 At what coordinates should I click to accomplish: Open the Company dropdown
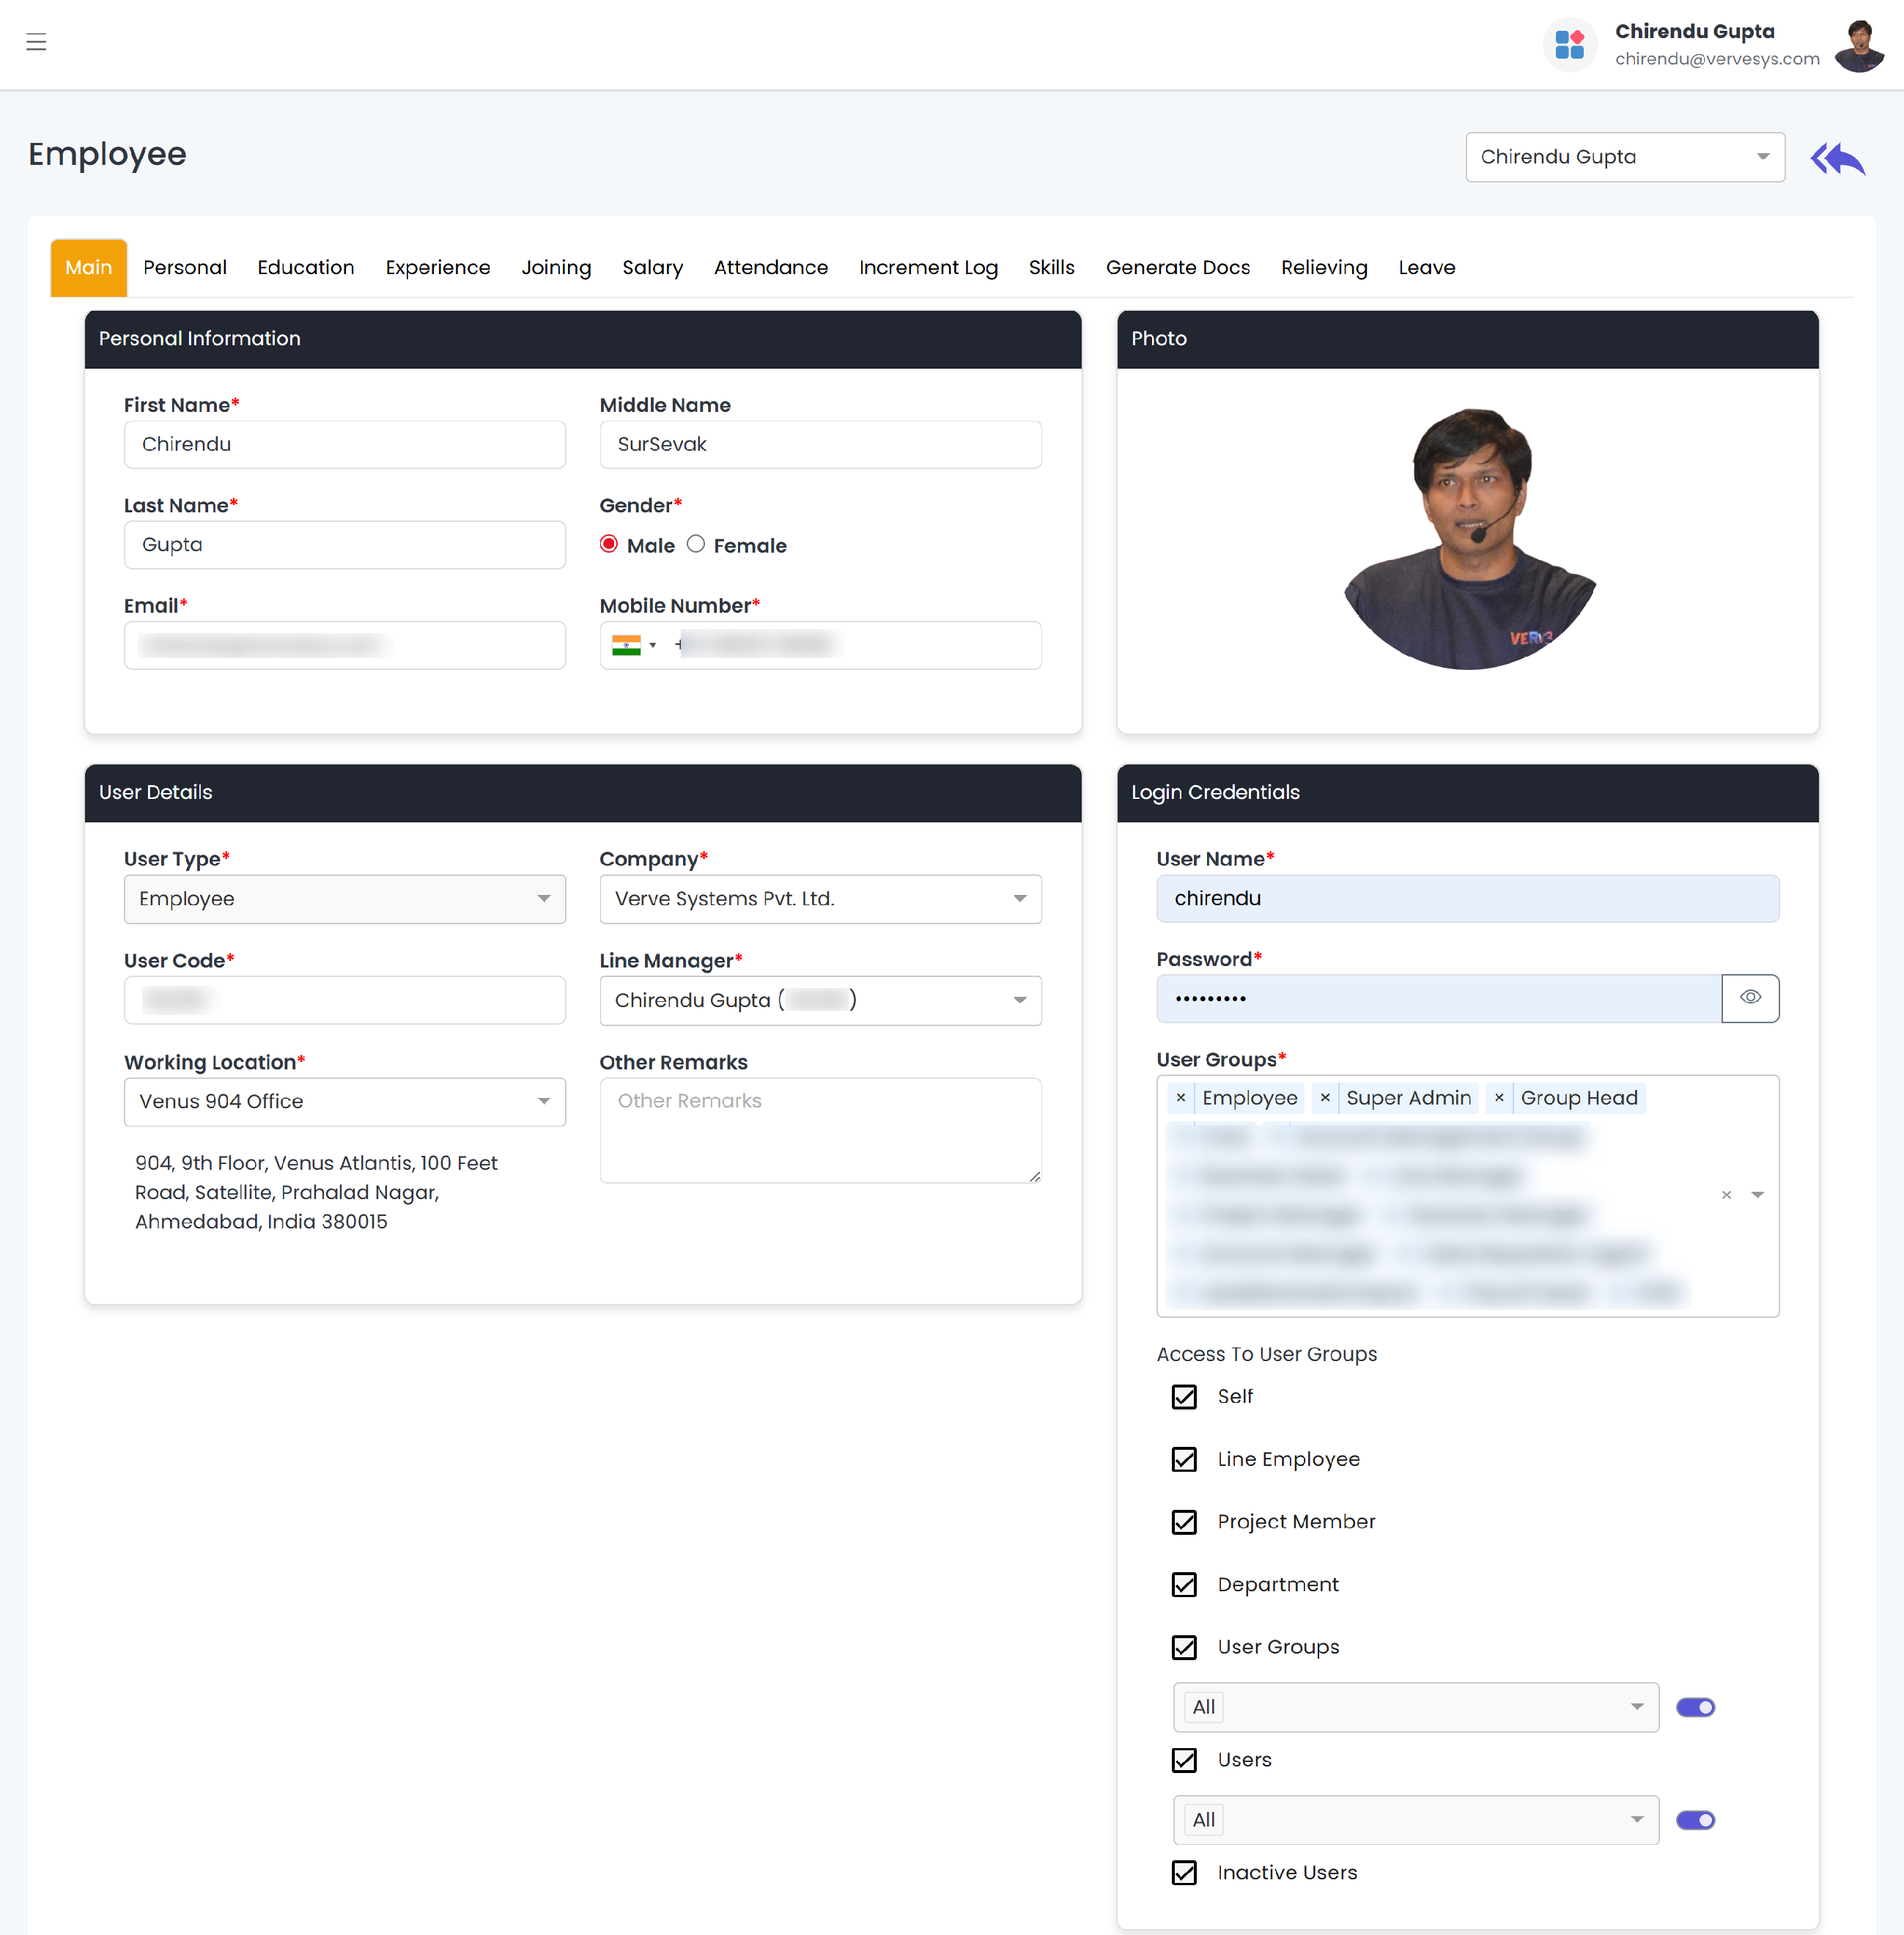pos(820,899)
